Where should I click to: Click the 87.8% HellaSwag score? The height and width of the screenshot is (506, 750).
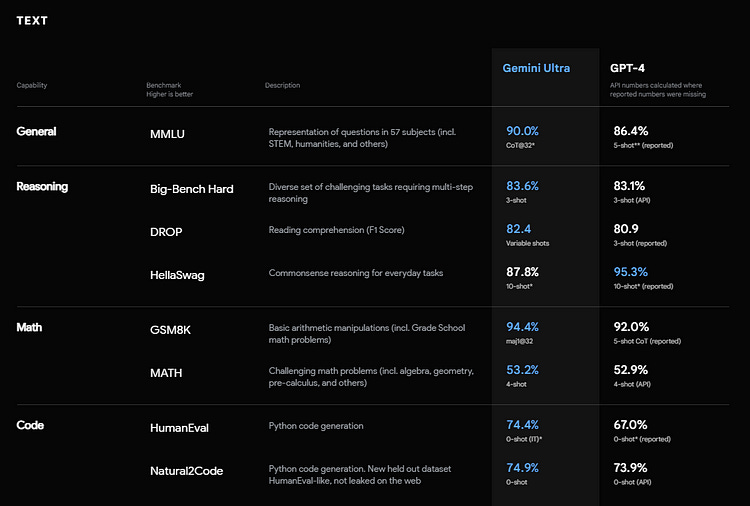point(522,272)
